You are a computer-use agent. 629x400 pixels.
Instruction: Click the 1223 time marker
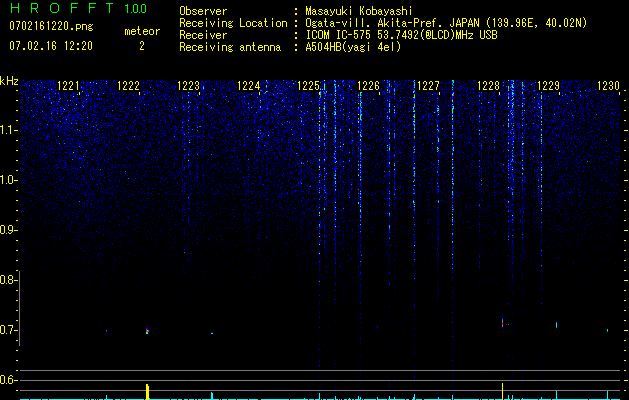click(189, 86)
